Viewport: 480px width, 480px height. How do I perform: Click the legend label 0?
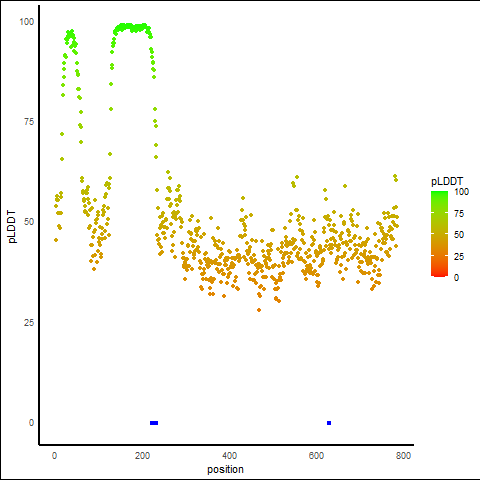(x=457, y=278)
